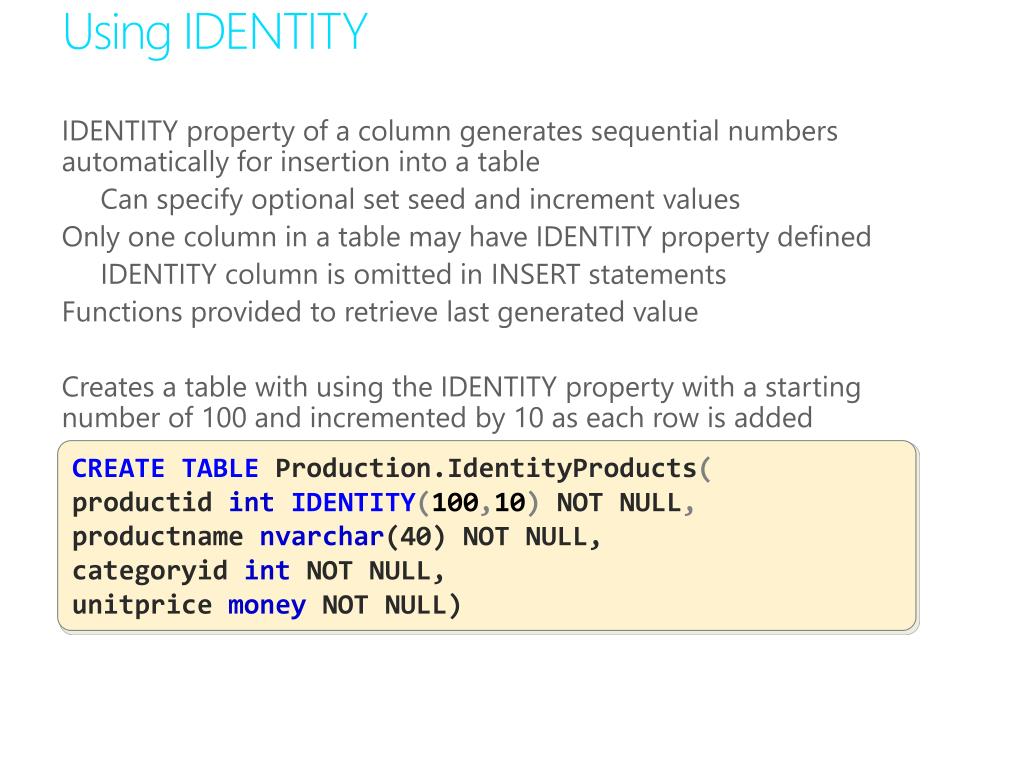Click the 'money' data type keyword

[x=266, y=606]
